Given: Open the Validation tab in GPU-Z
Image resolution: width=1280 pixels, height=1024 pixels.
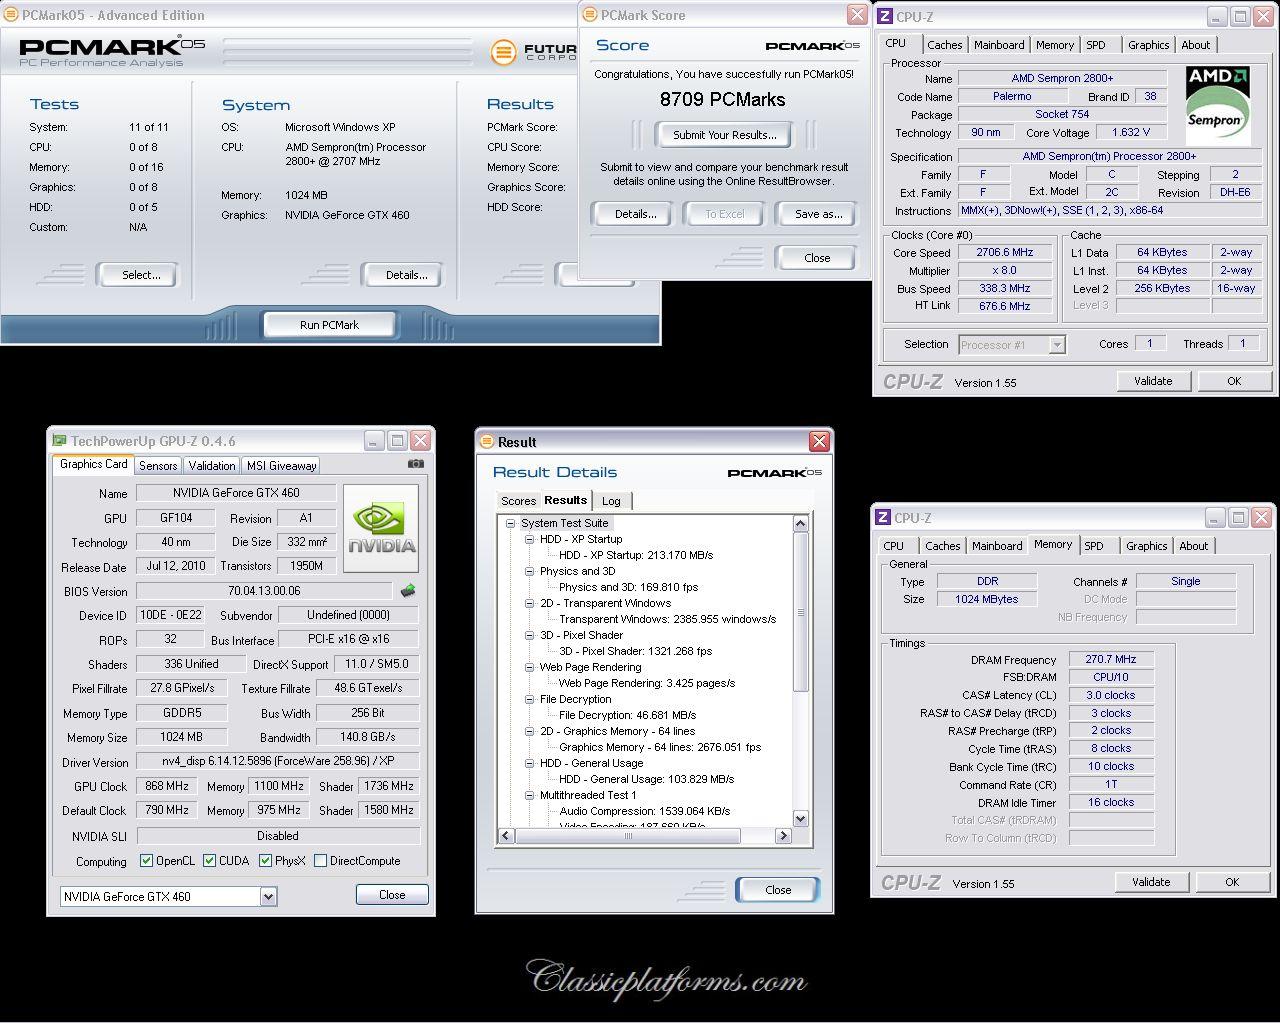Looking at the screenshot, I should pyautogui.click(x=212, y=465).
